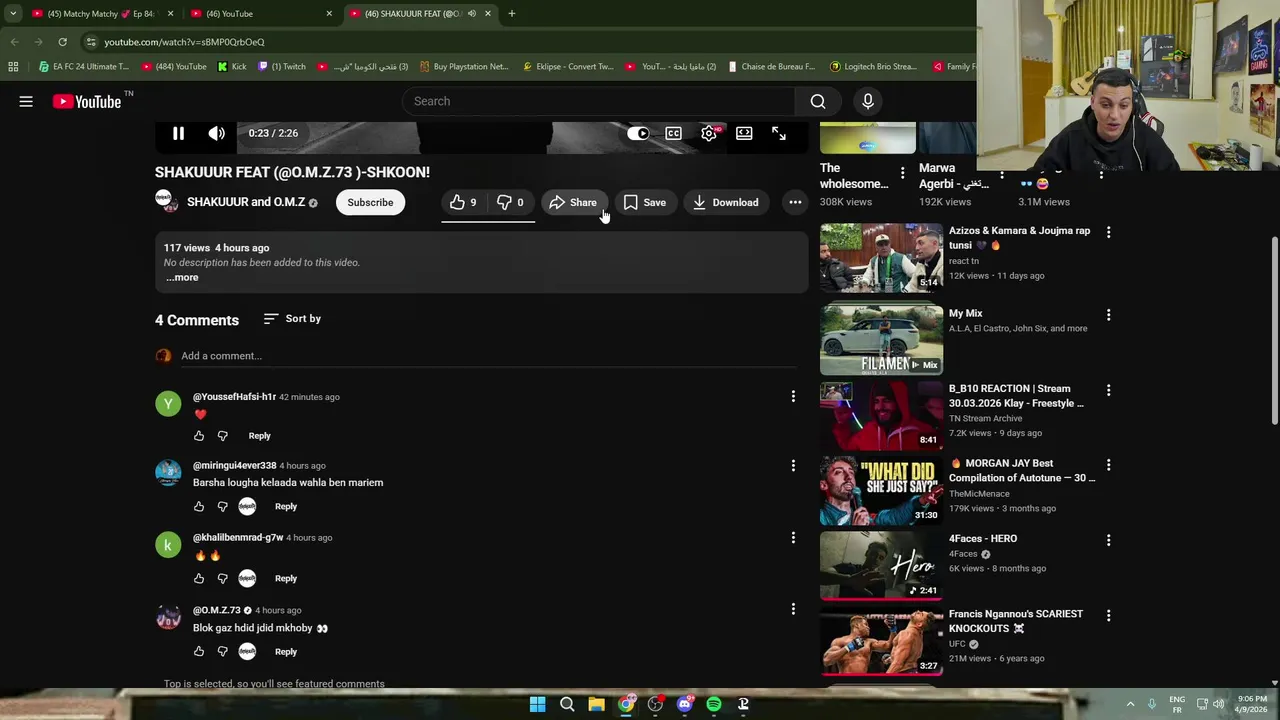Open B_B10 REACTION video title

click(x=1016, y=396)
